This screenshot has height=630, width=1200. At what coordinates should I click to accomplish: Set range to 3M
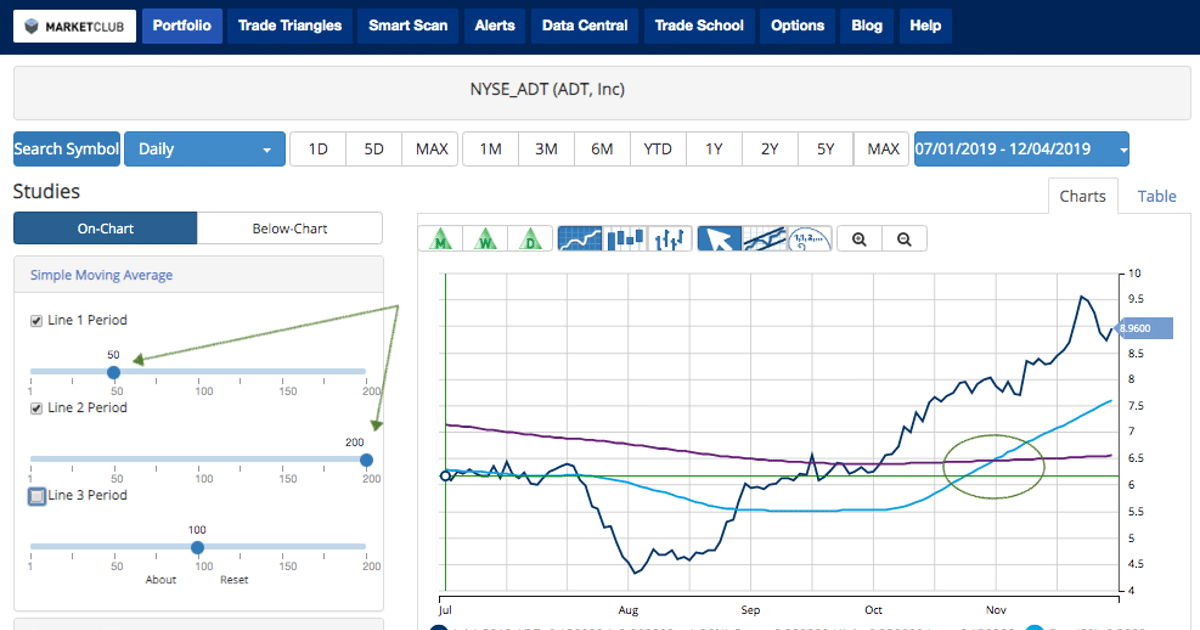pyautogui.click(x=546, y=149)
